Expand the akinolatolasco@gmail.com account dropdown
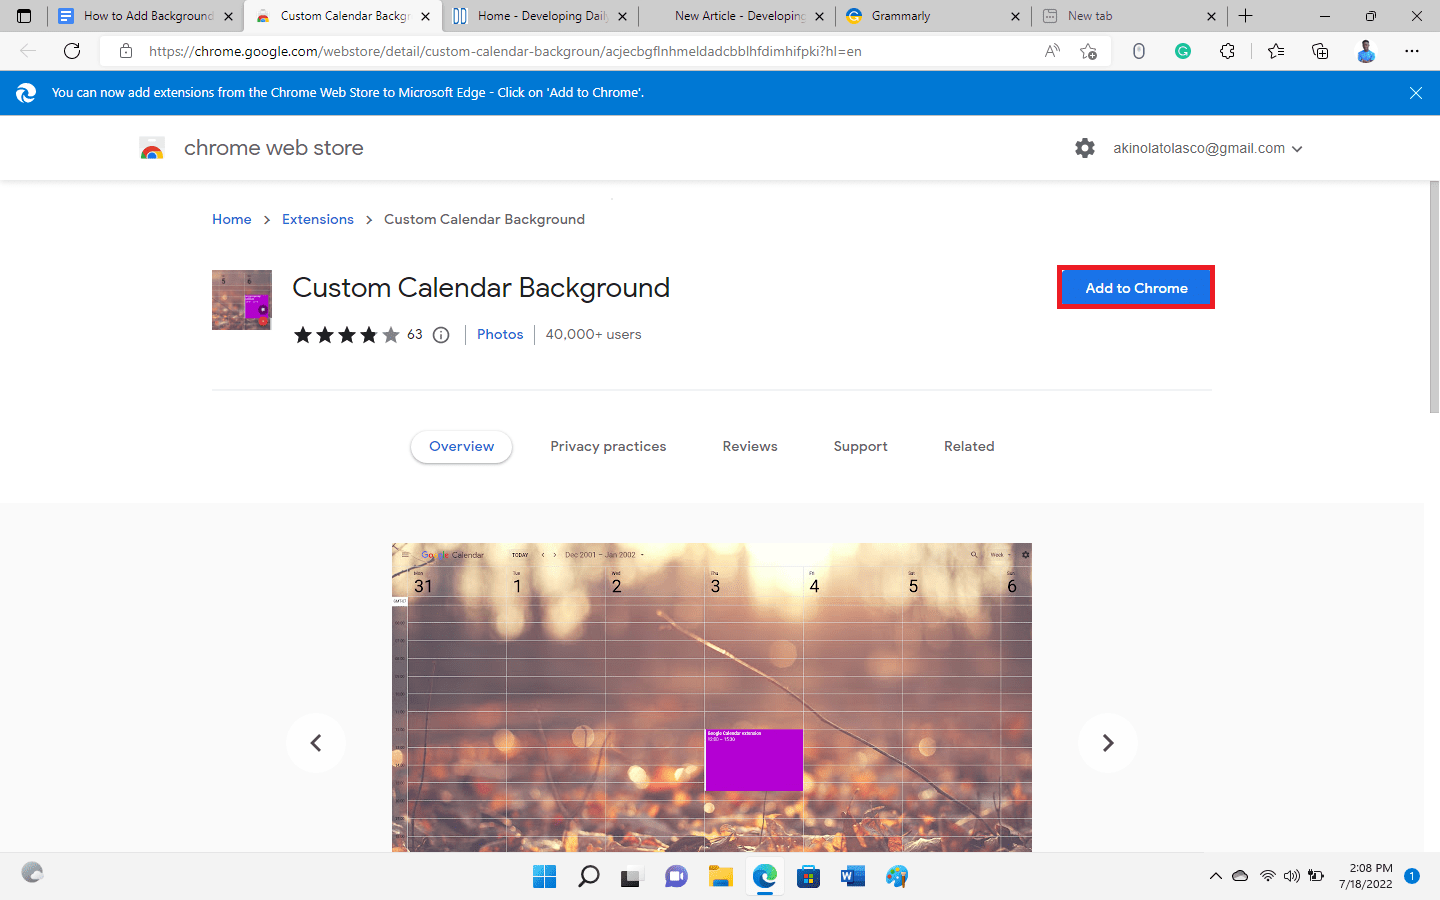The height and width of the screenshot is (900, 1440). 1297,149
